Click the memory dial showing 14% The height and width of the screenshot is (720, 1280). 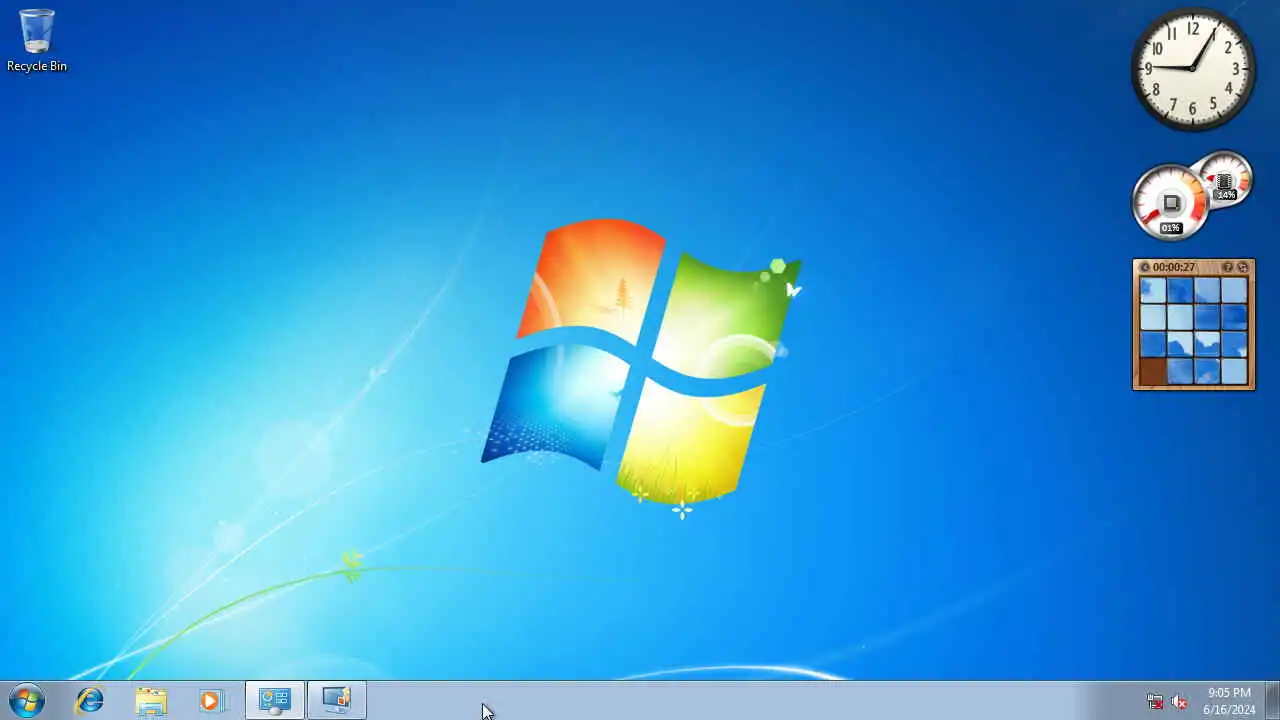pyautogui.click(x=1225, y=180)
